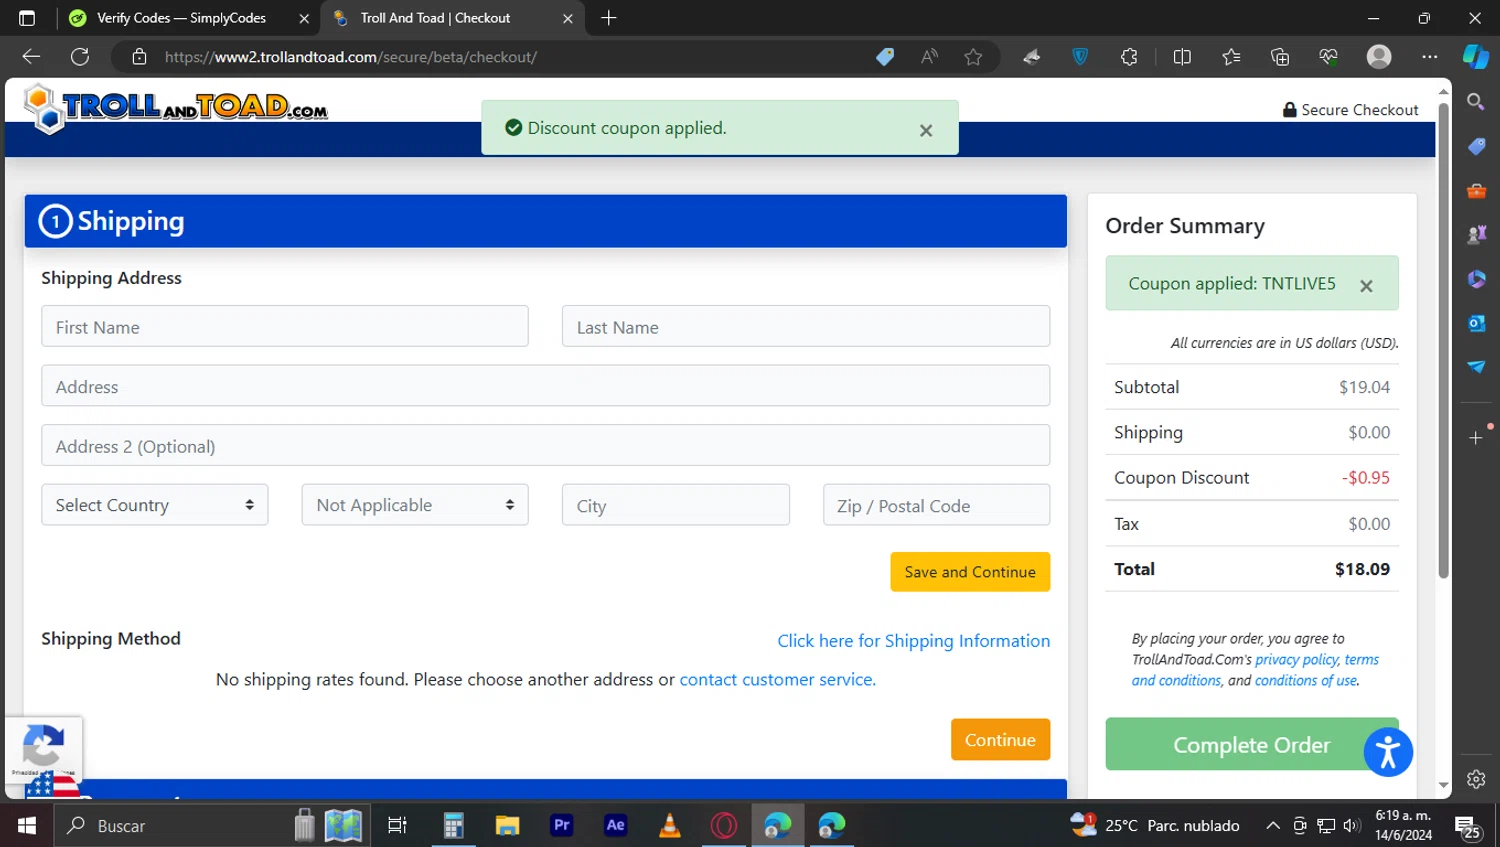This screenshot has height=847, width=1500.
Task: Show hidden system tray icons
Action: pos(1272,826)
